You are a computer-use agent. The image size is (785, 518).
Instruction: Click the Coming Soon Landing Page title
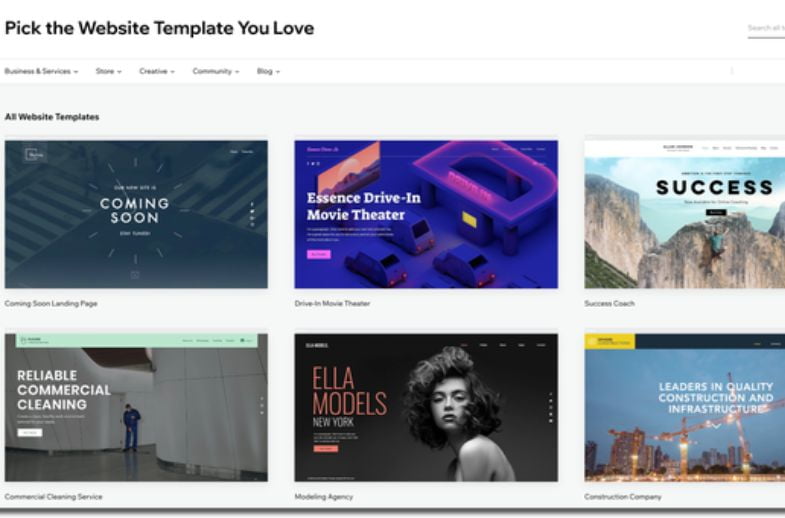[51, 303]
